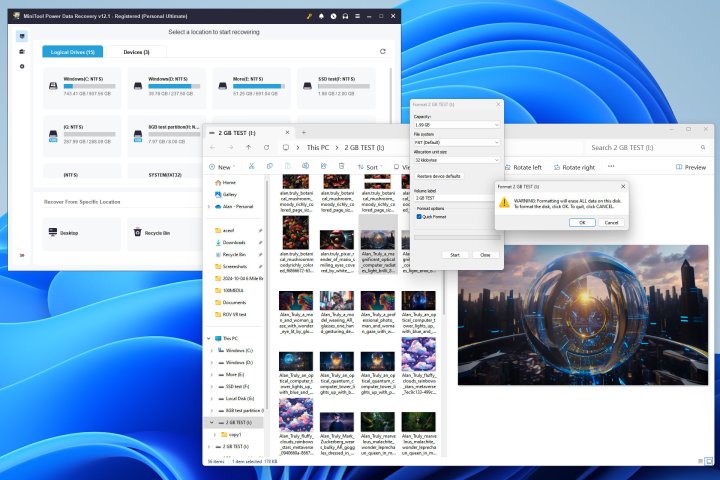
Task: Click Start in the Format dialog
Action: coord(455,255)
